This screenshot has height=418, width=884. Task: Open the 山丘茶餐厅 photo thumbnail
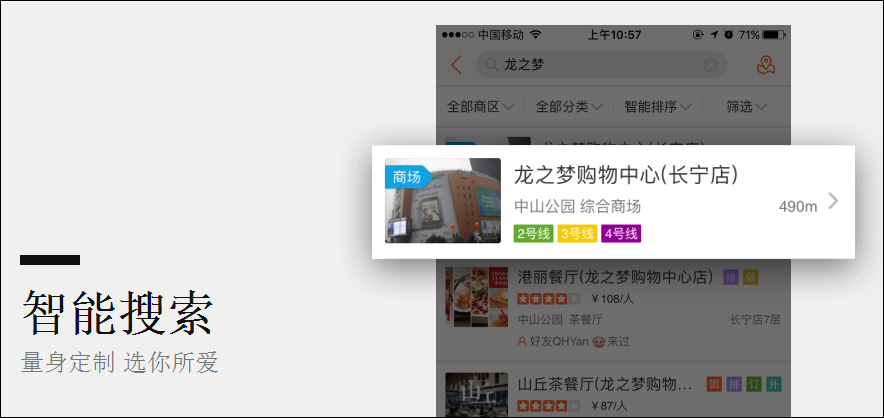click(476, 395)
